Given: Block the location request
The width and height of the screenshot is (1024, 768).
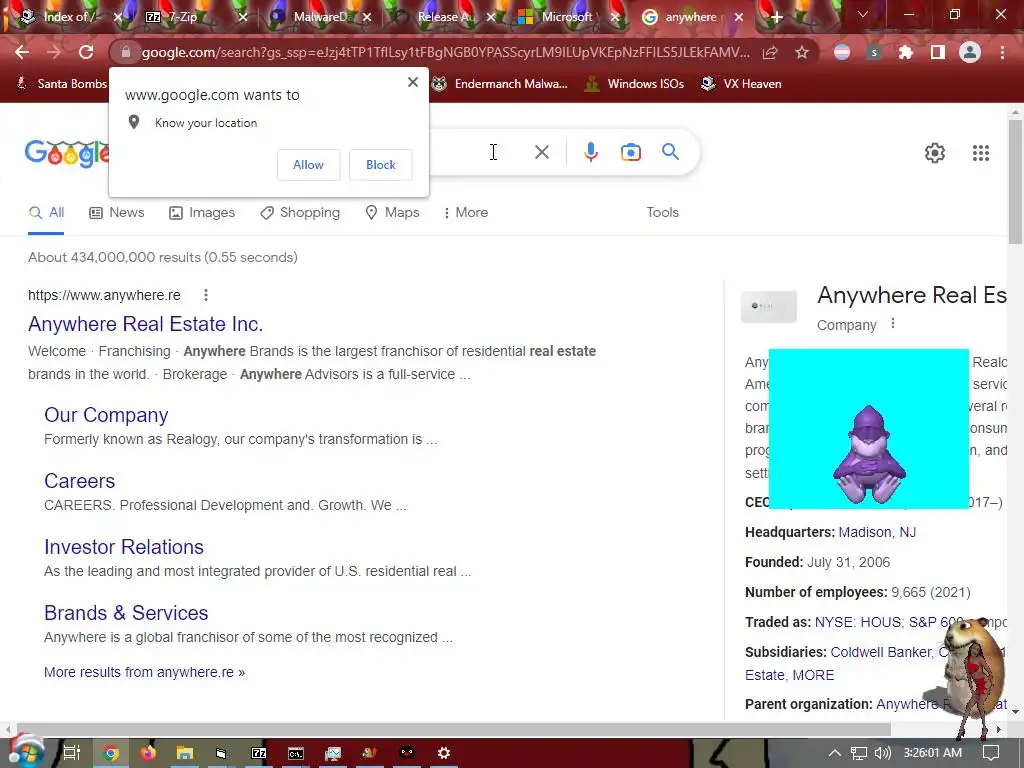Looking at the screenshot, I should tap(381, 165).
